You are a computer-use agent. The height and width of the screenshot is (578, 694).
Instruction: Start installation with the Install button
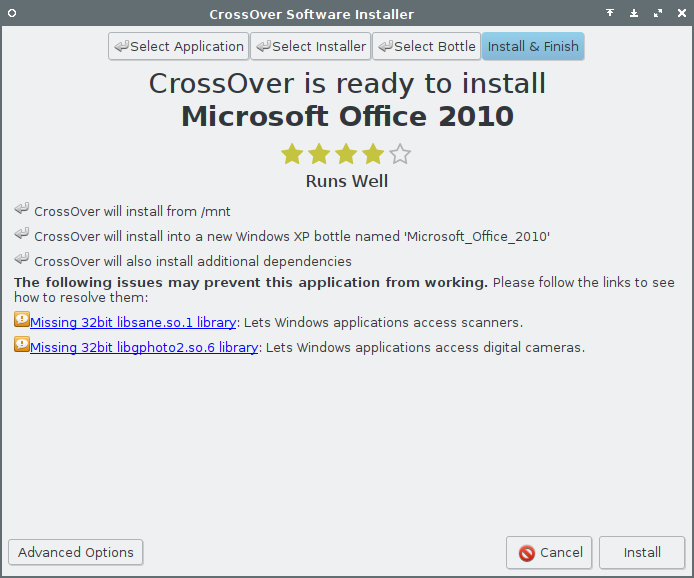coord(642,552)
